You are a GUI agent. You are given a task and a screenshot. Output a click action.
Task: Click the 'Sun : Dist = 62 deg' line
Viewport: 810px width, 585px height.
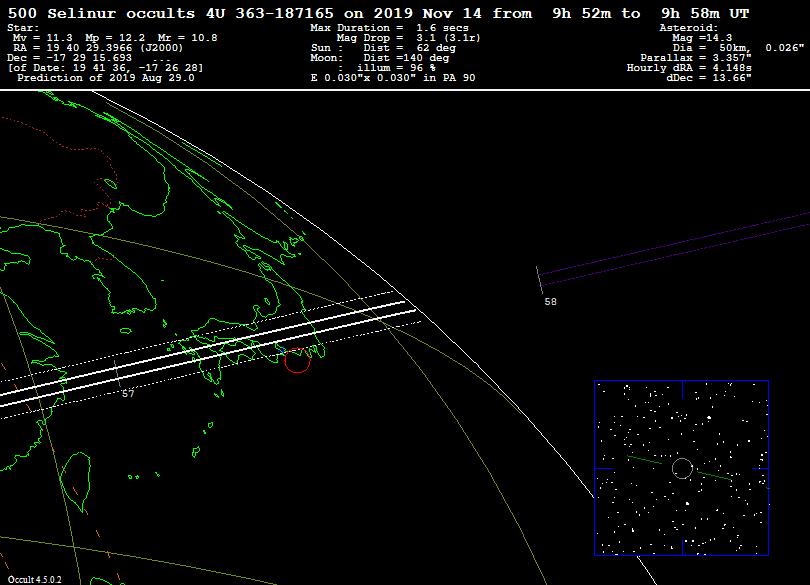coord(383,48)
